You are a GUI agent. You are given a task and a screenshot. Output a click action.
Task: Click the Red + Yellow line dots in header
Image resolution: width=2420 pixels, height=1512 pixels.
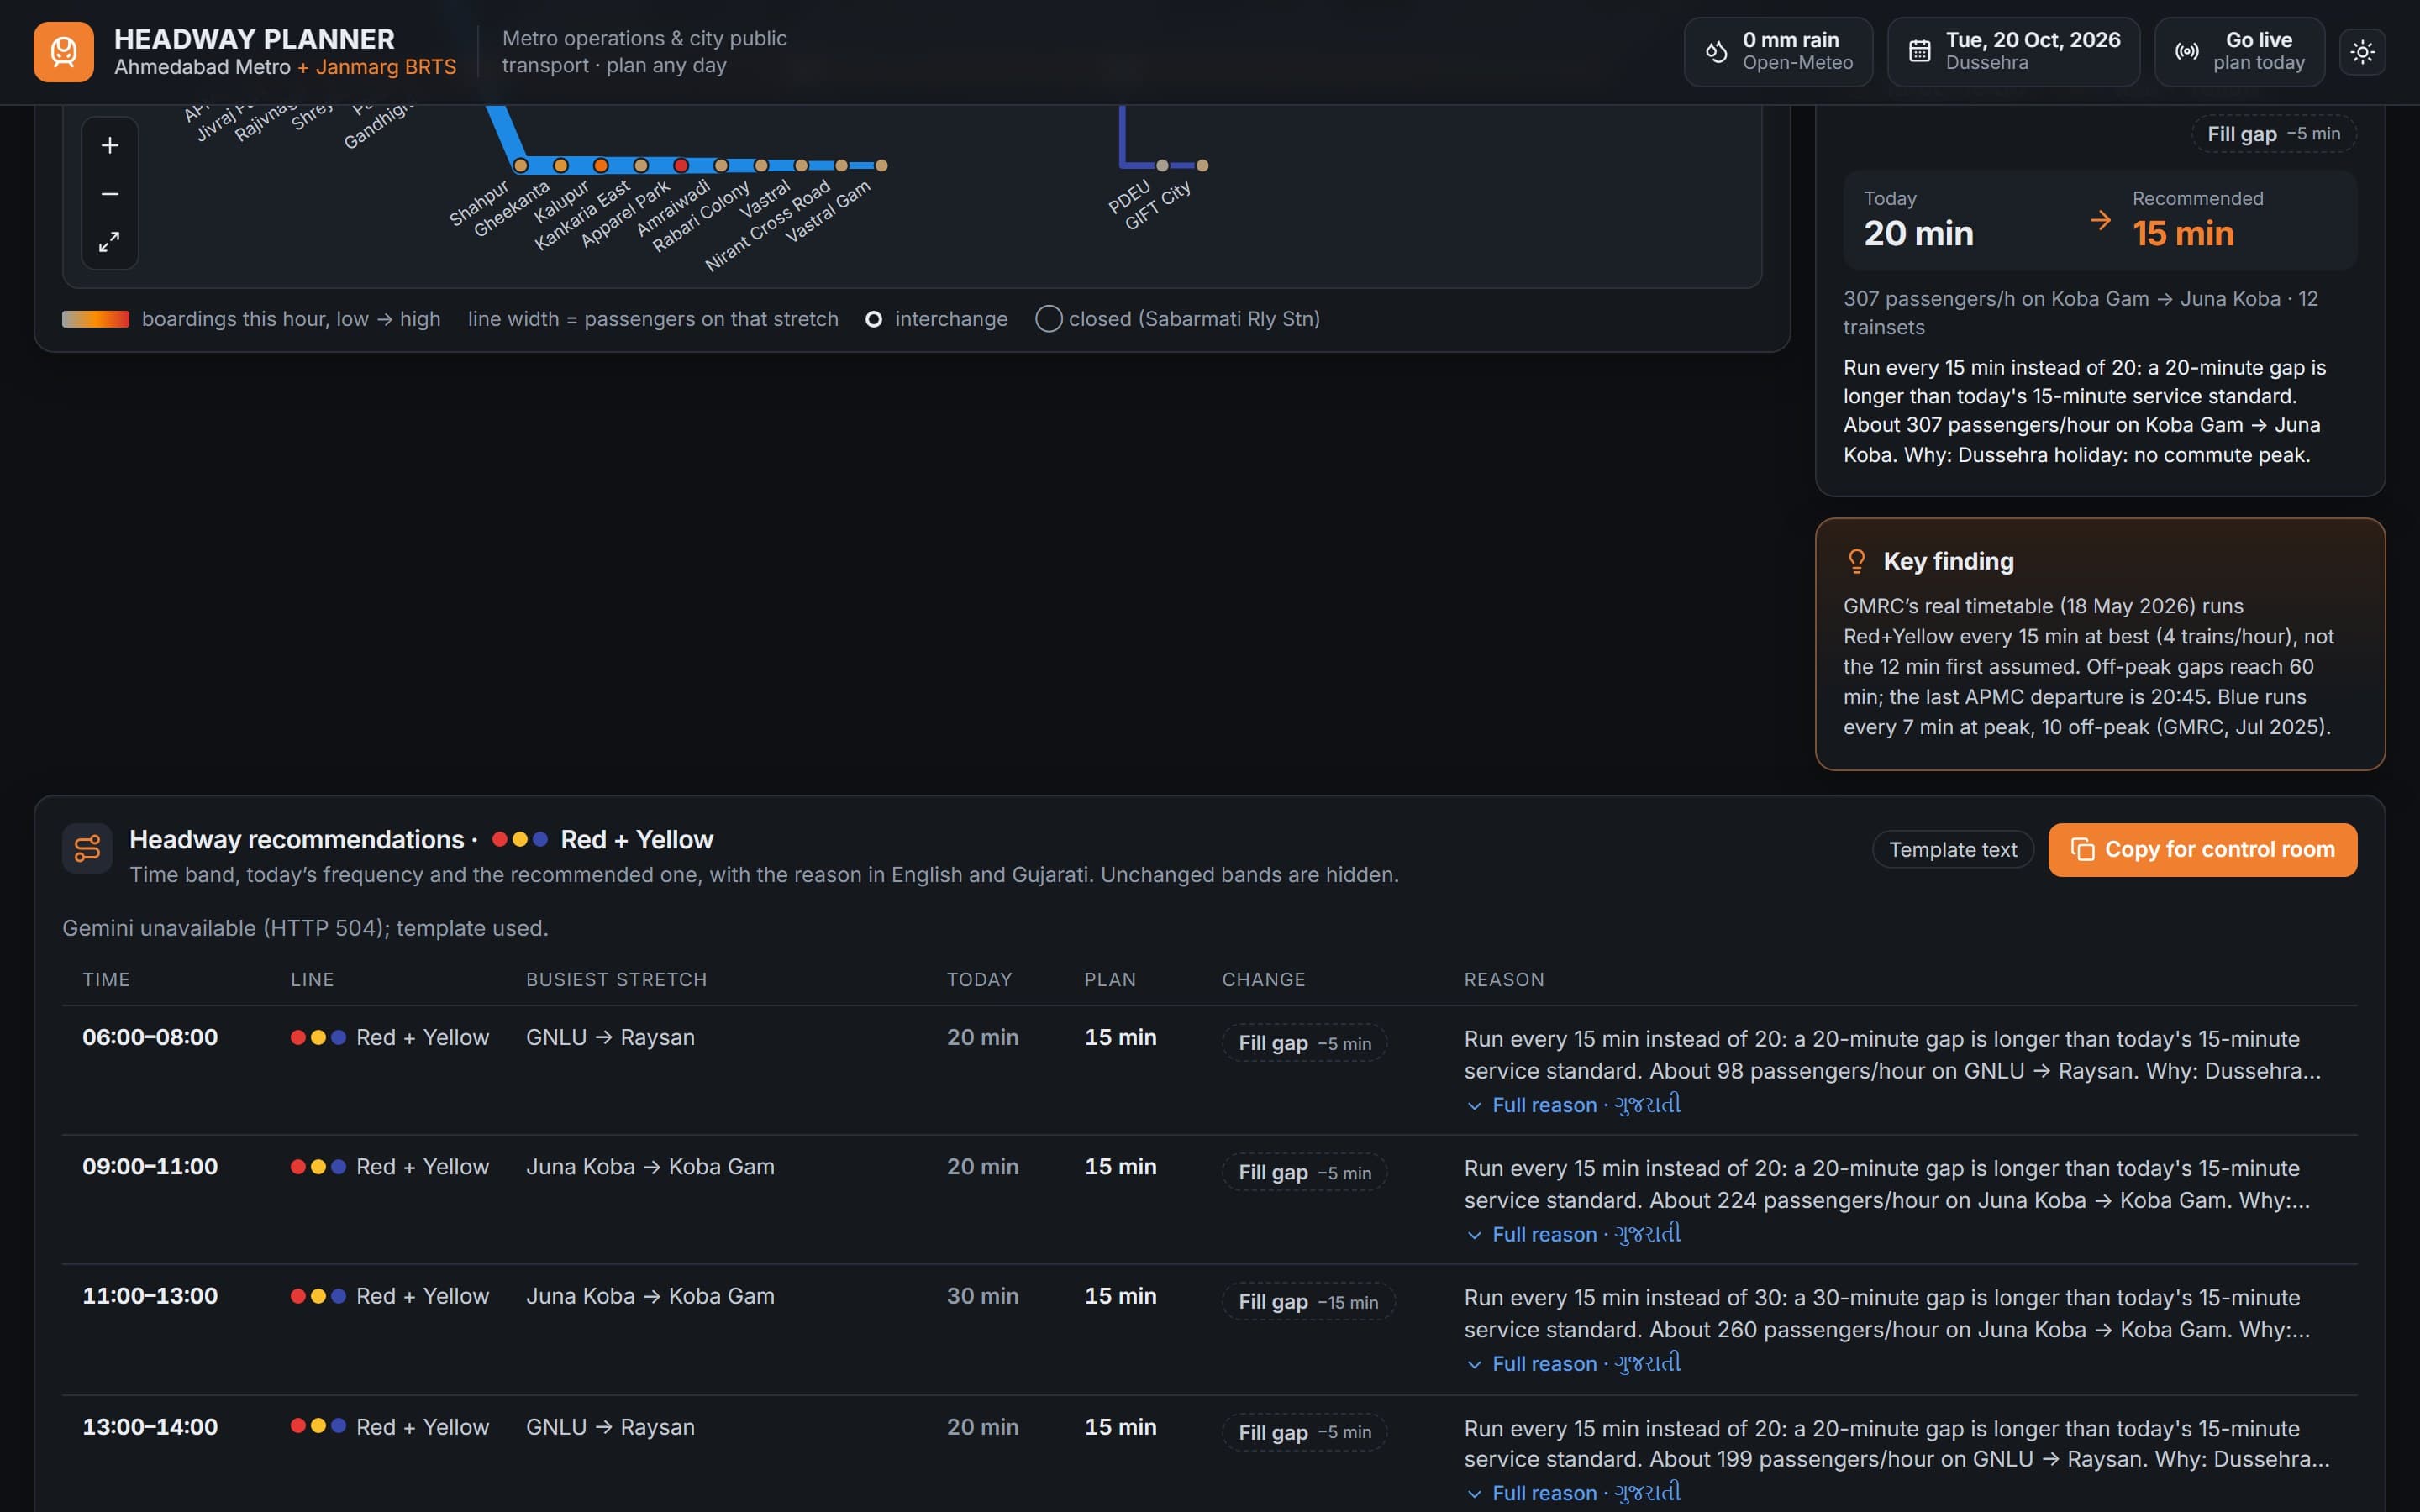(519, 840)
